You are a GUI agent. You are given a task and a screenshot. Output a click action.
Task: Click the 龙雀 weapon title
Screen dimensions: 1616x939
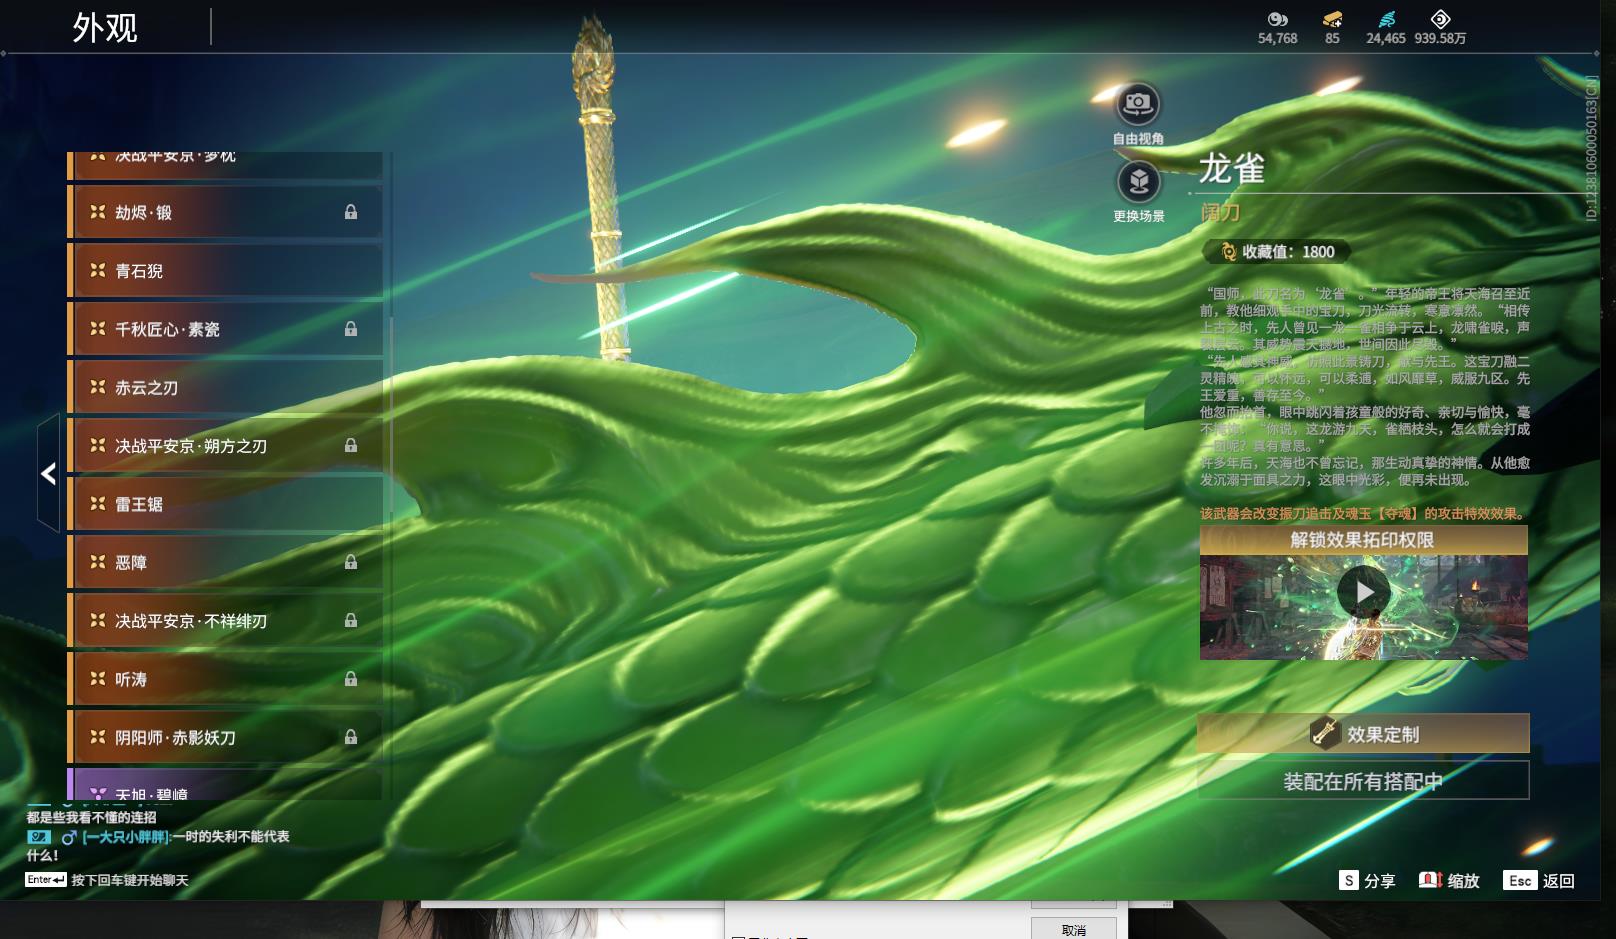(x=1232, y=168)
